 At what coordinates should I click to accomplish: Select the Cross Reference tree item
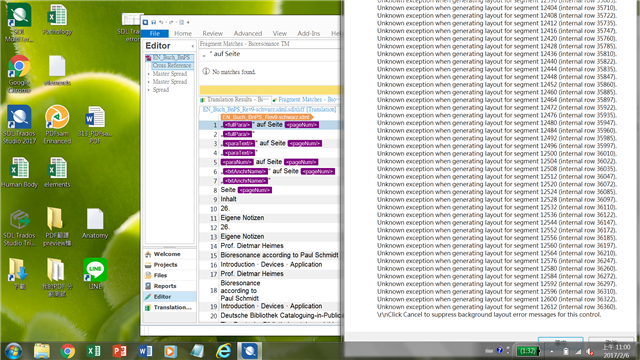click(172, 65)
